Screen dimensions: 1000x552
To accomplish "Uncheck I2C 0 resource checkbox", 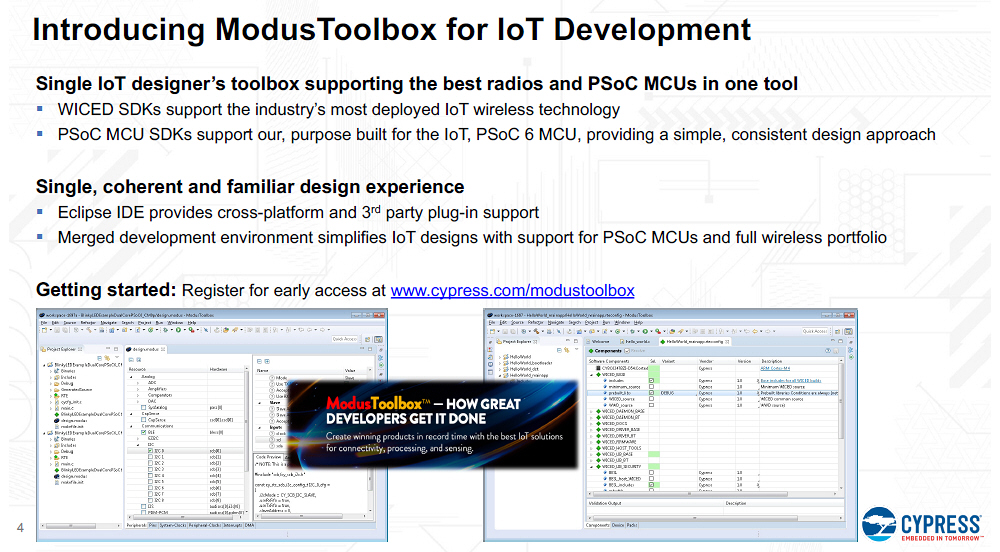I will (x=151, y=451).
